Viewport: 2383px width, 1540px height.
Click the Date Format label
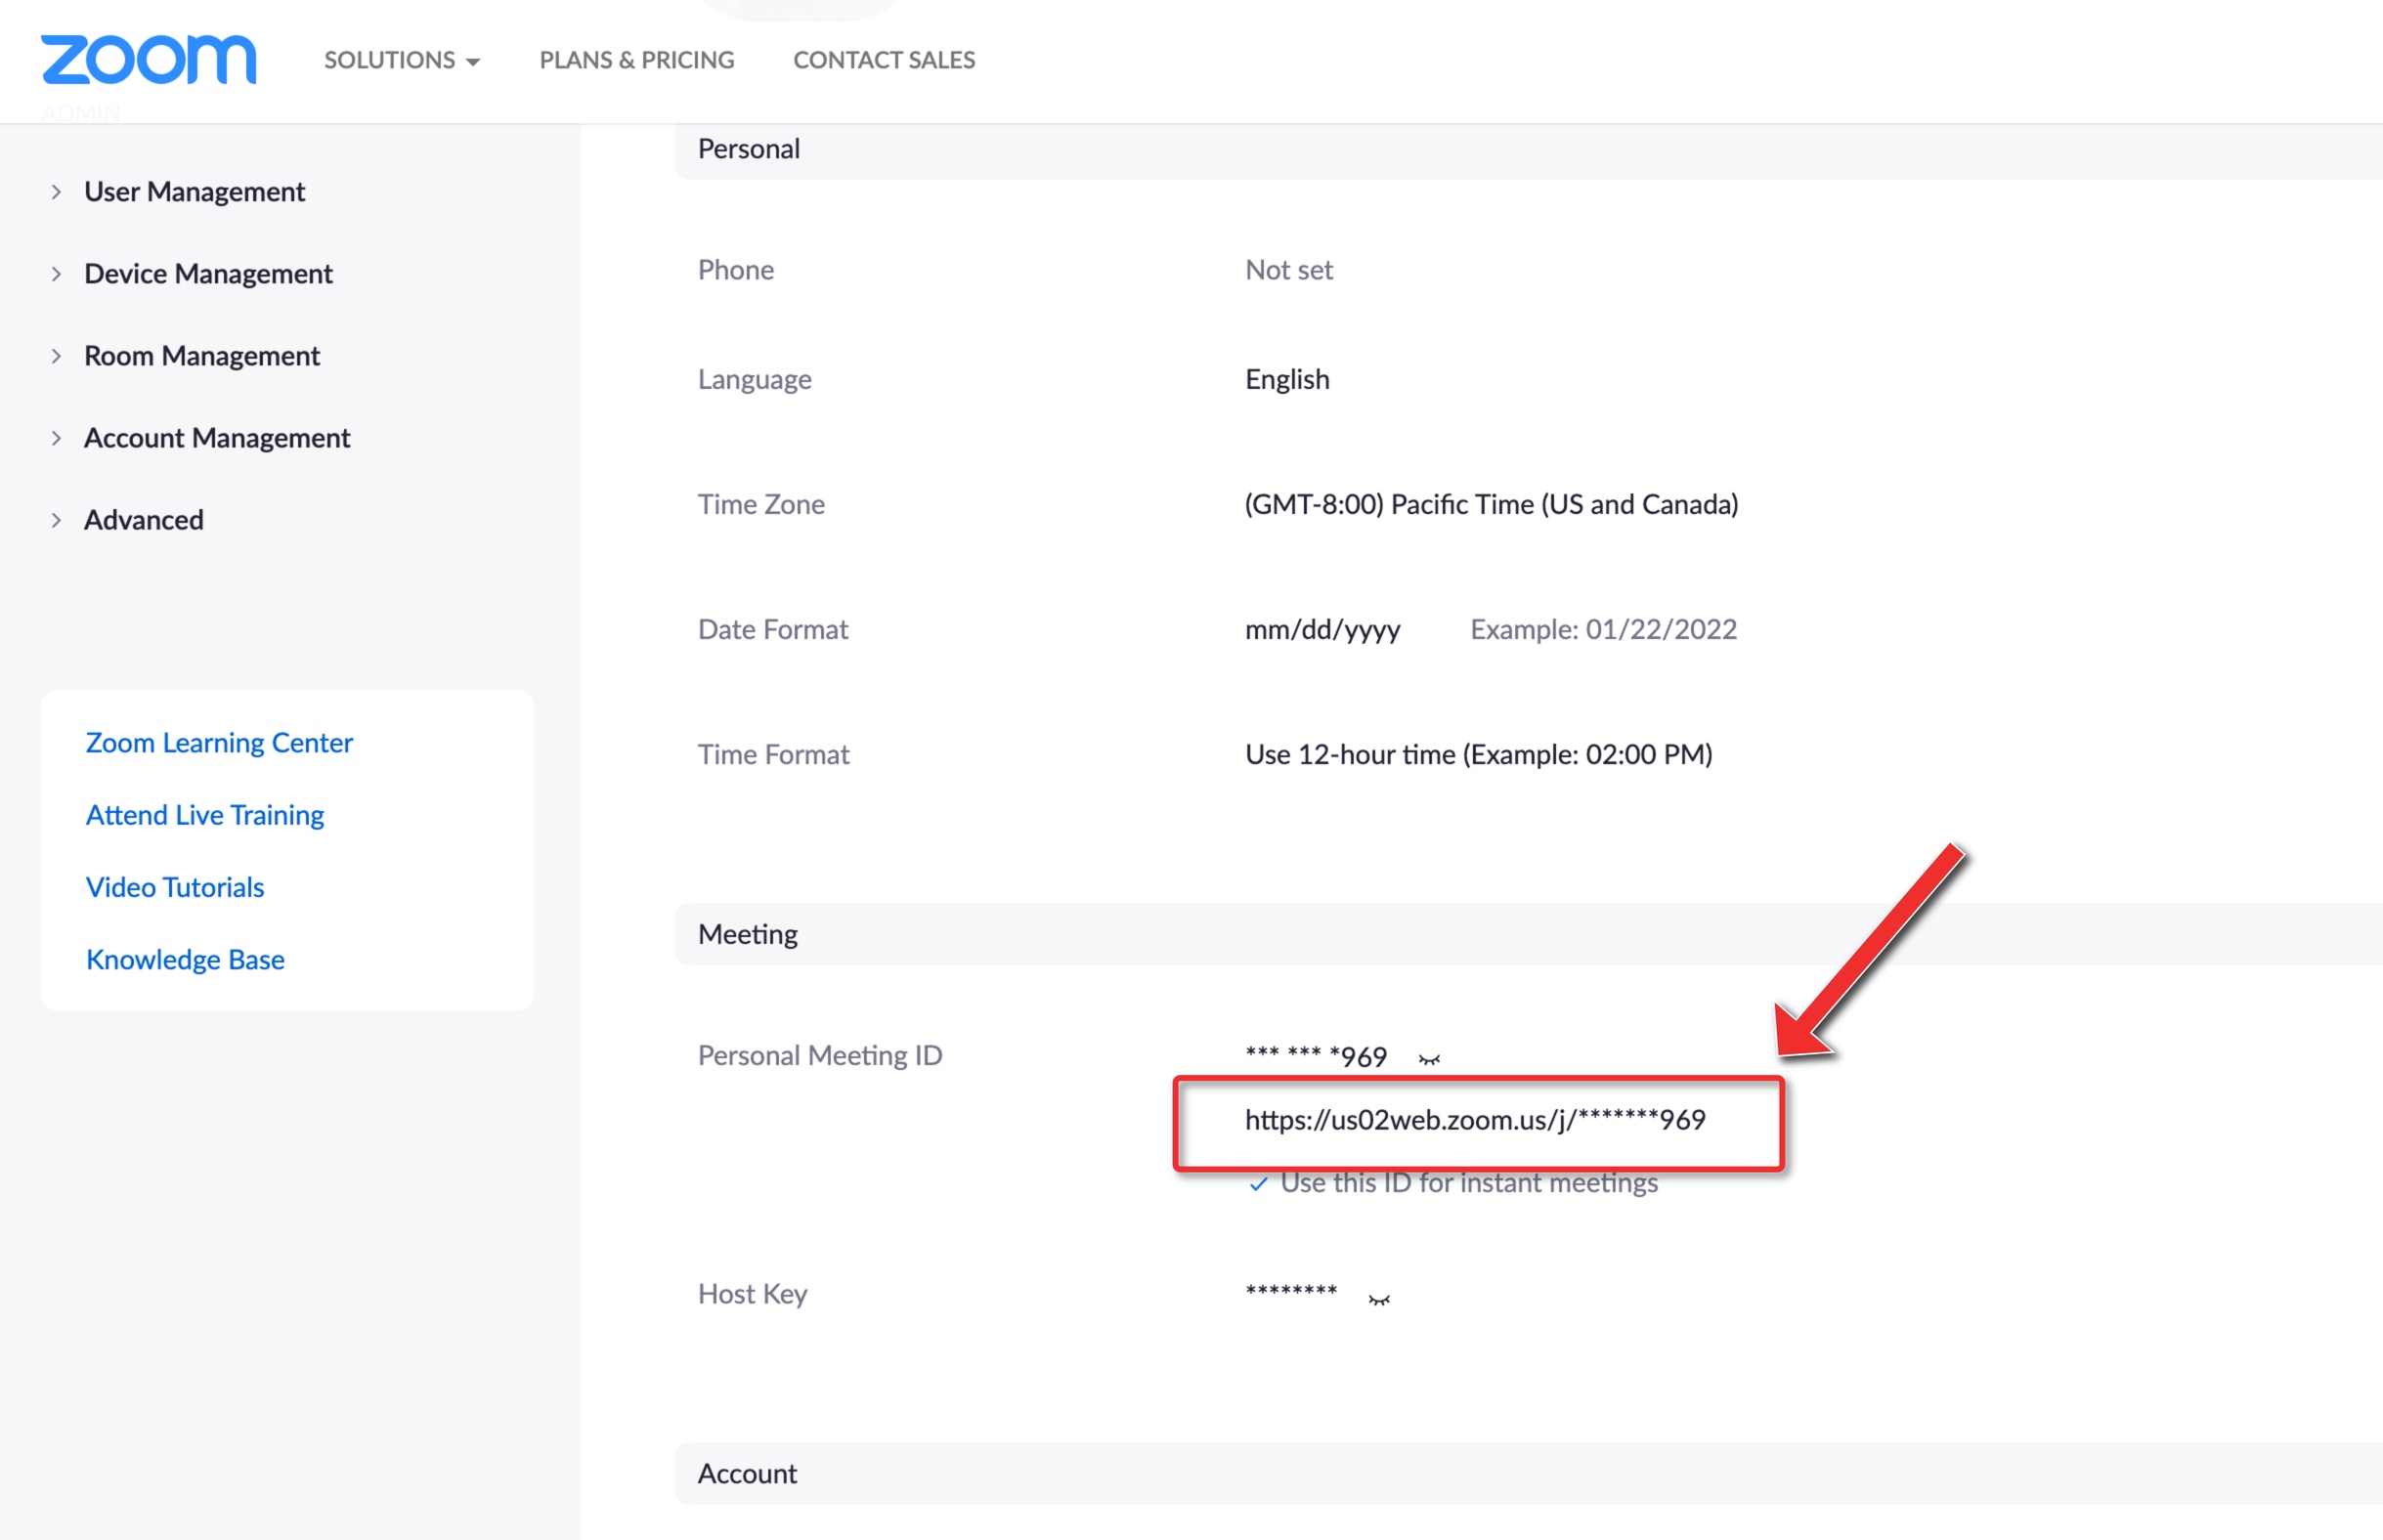[773, 629]
